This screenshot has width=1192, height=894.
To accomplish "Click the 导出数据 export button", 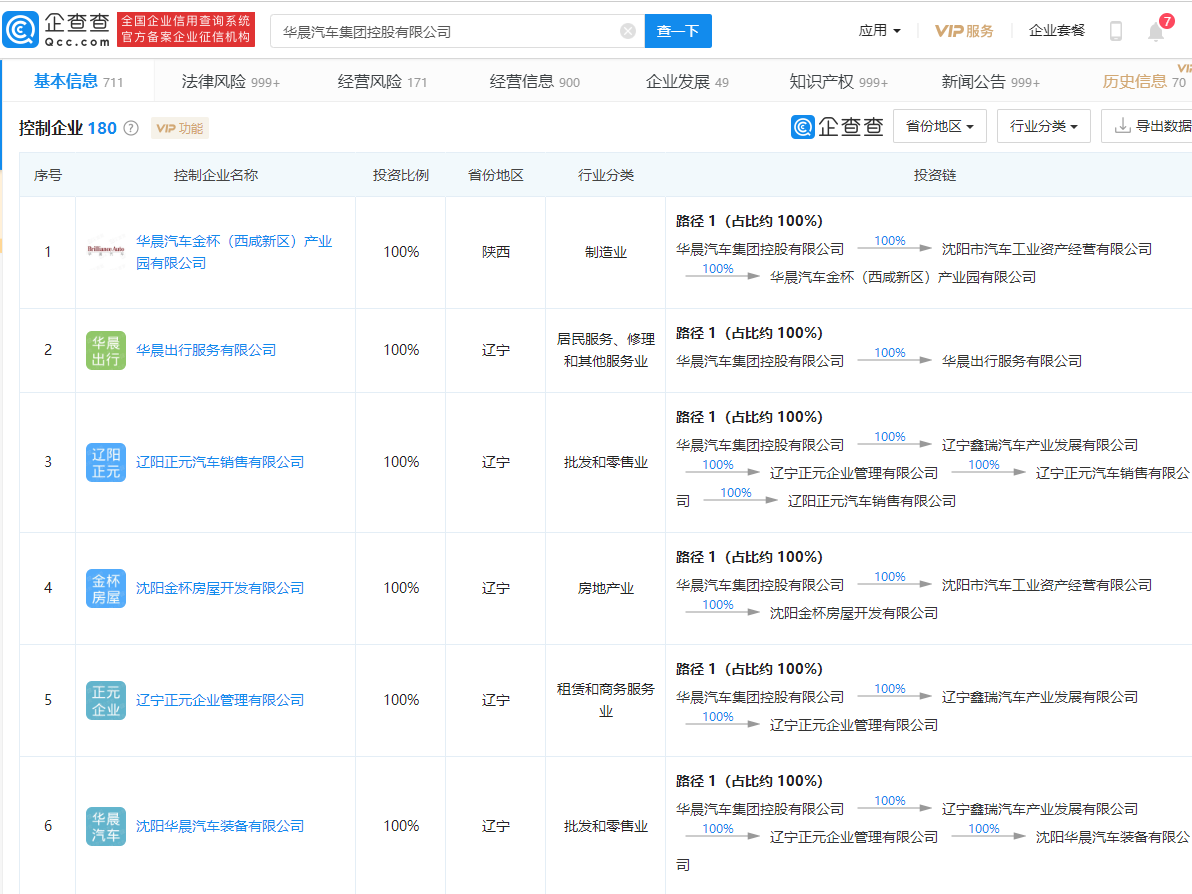I will tap(1152, 126).
